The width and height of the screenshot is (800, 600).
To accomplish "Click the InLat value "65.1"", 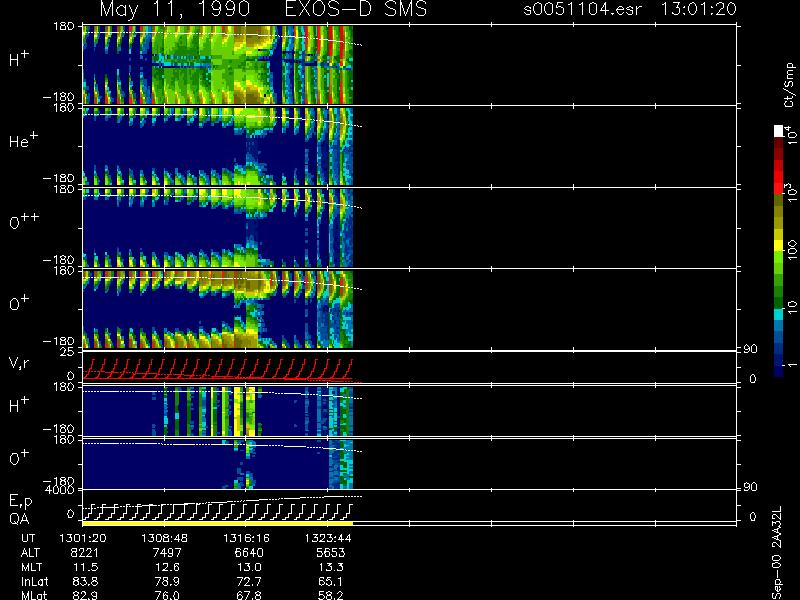I will (331, 581).
